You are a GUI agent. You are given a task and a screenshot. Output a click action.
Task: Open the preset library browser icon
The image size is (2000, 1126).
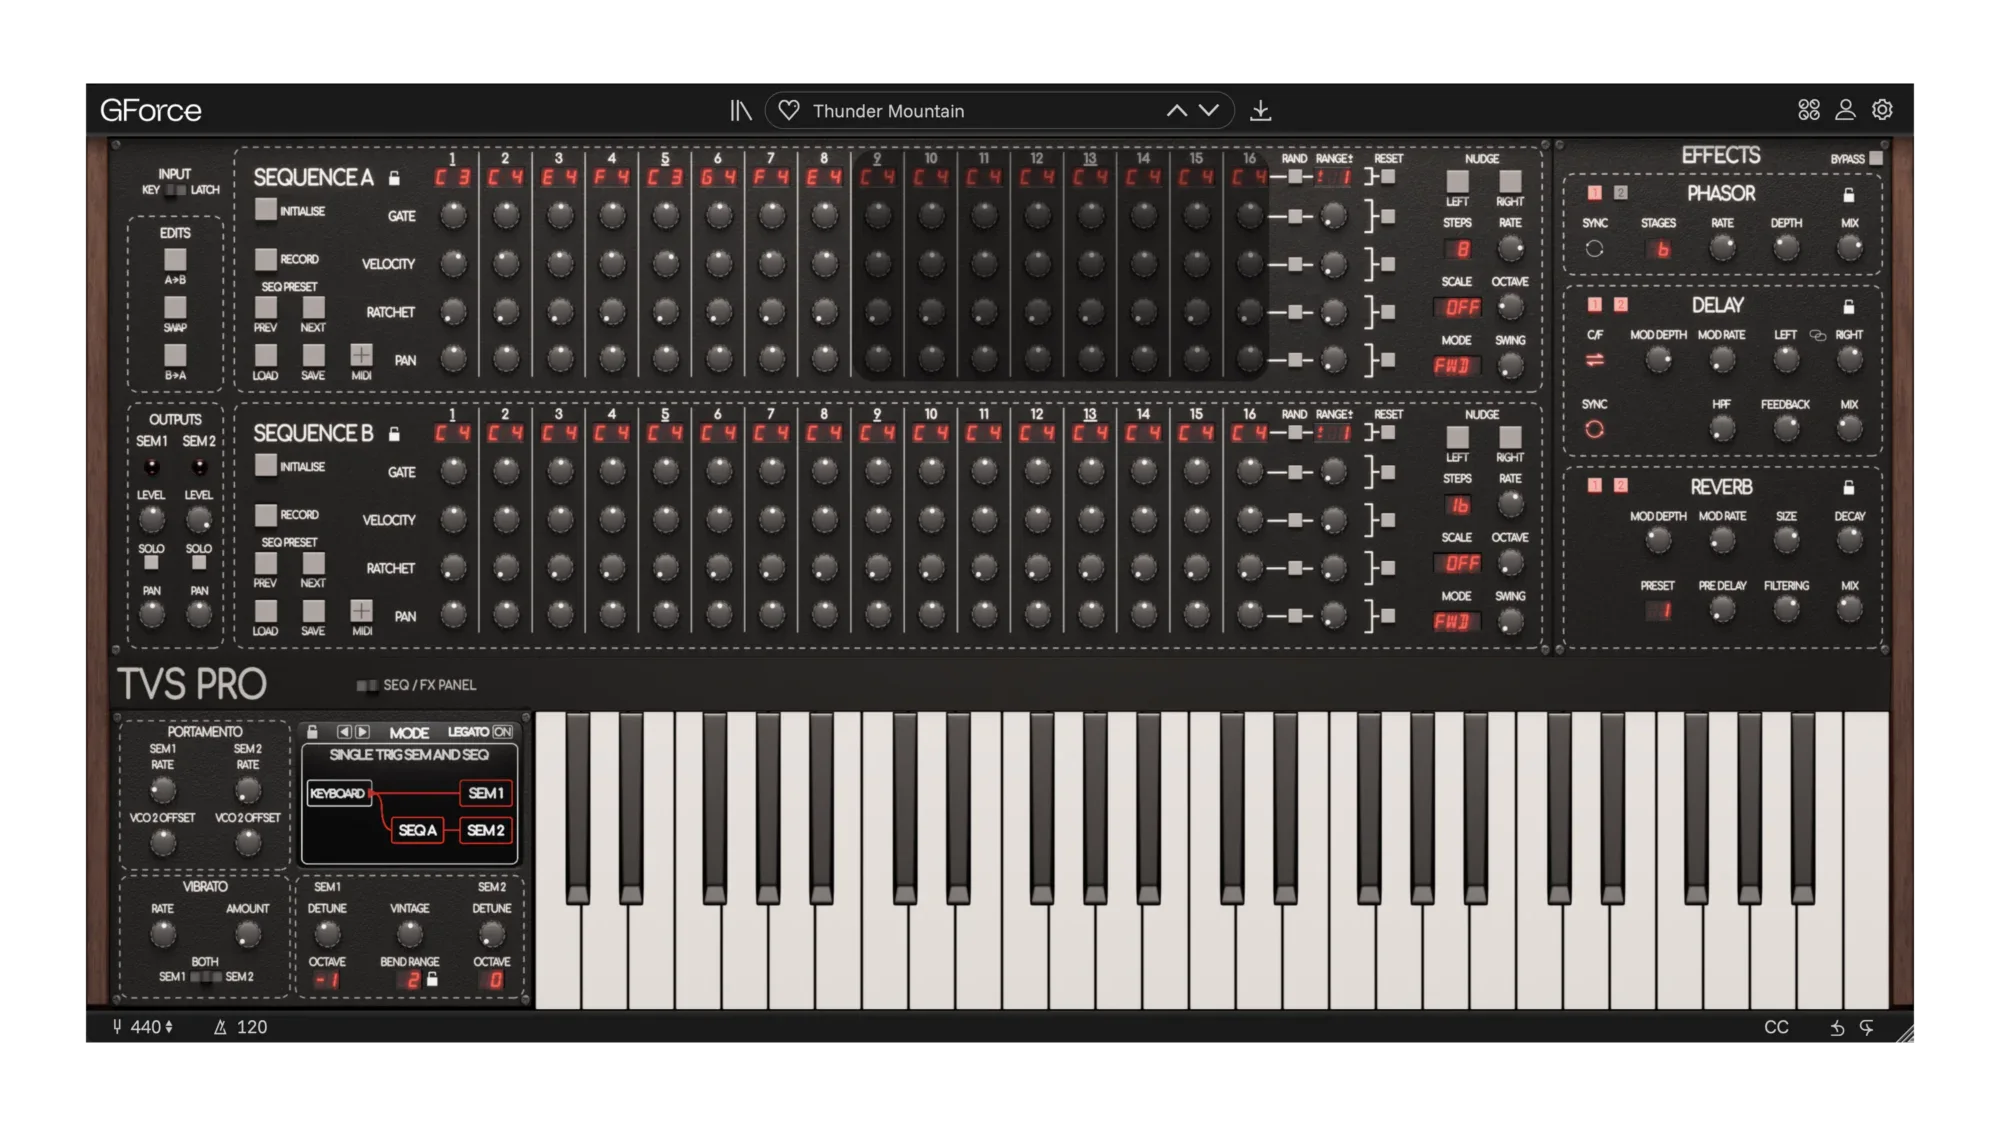point(740,111)
